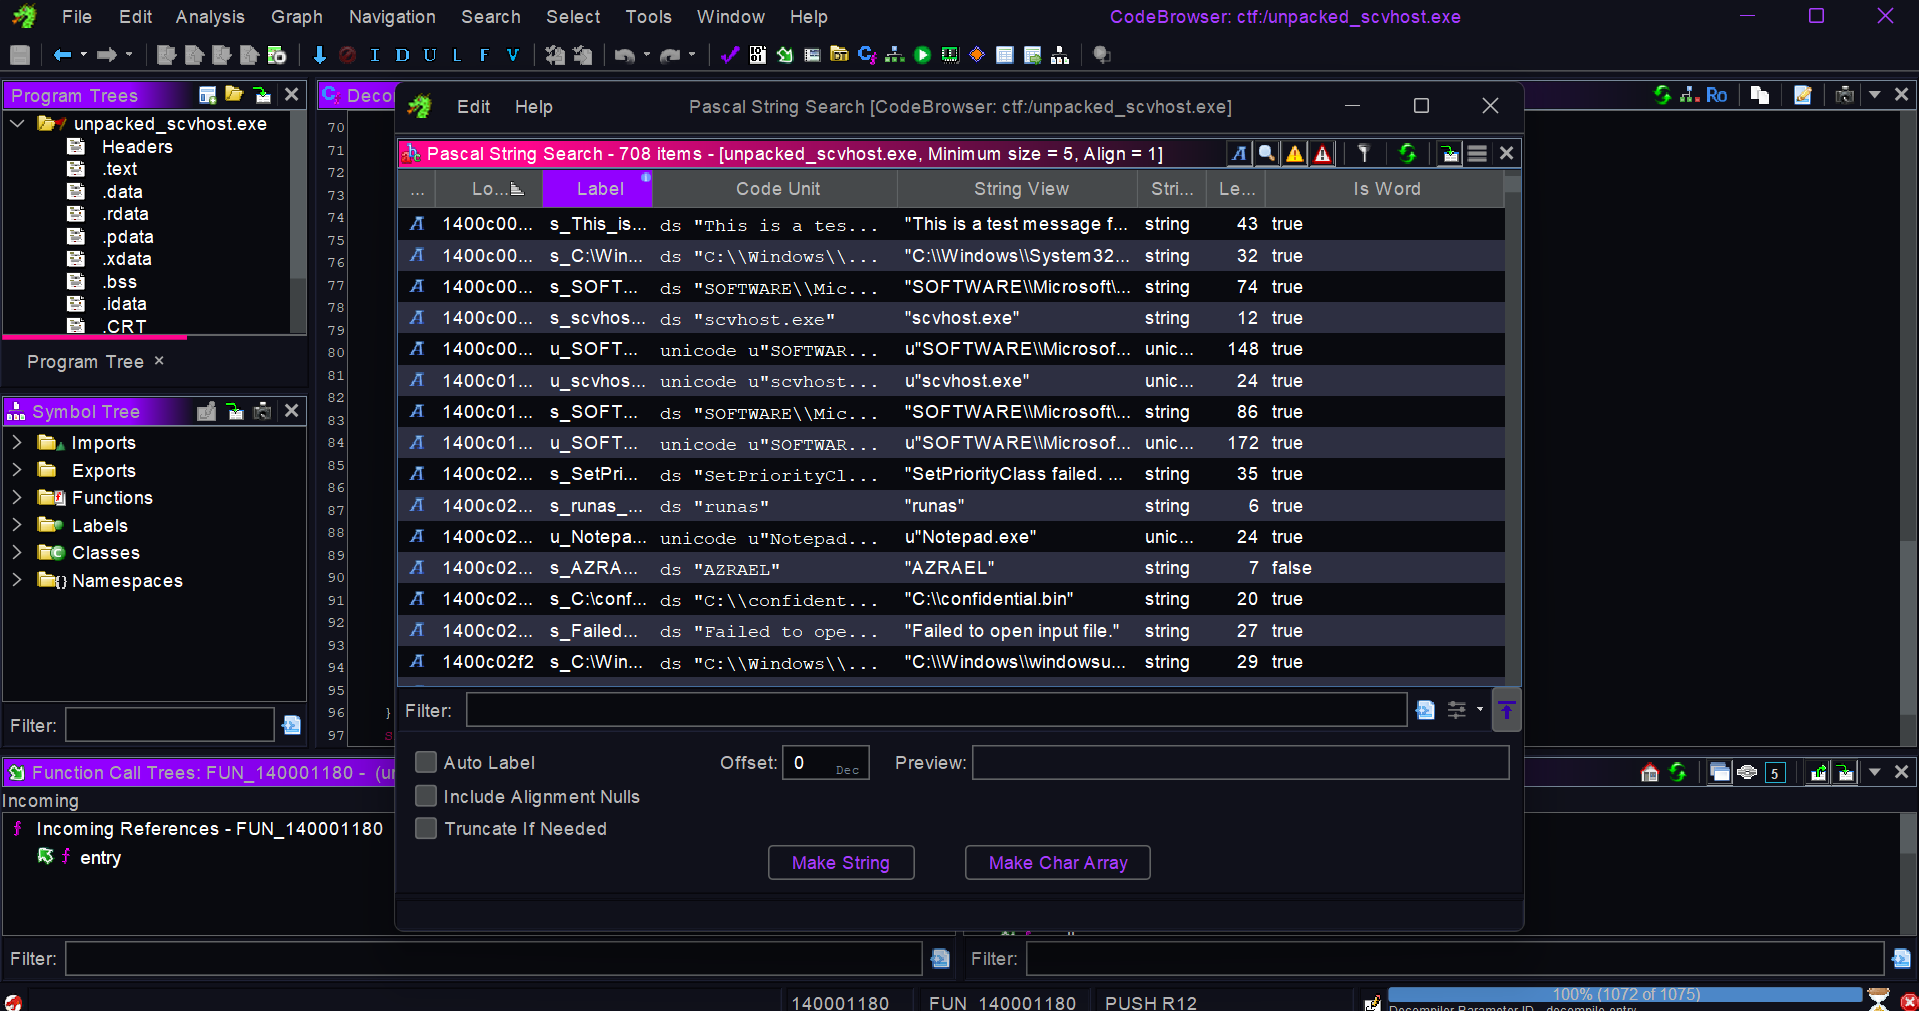
Task: Click the funnel filter icon in string search toolbar
Action: pos(1363,153)
